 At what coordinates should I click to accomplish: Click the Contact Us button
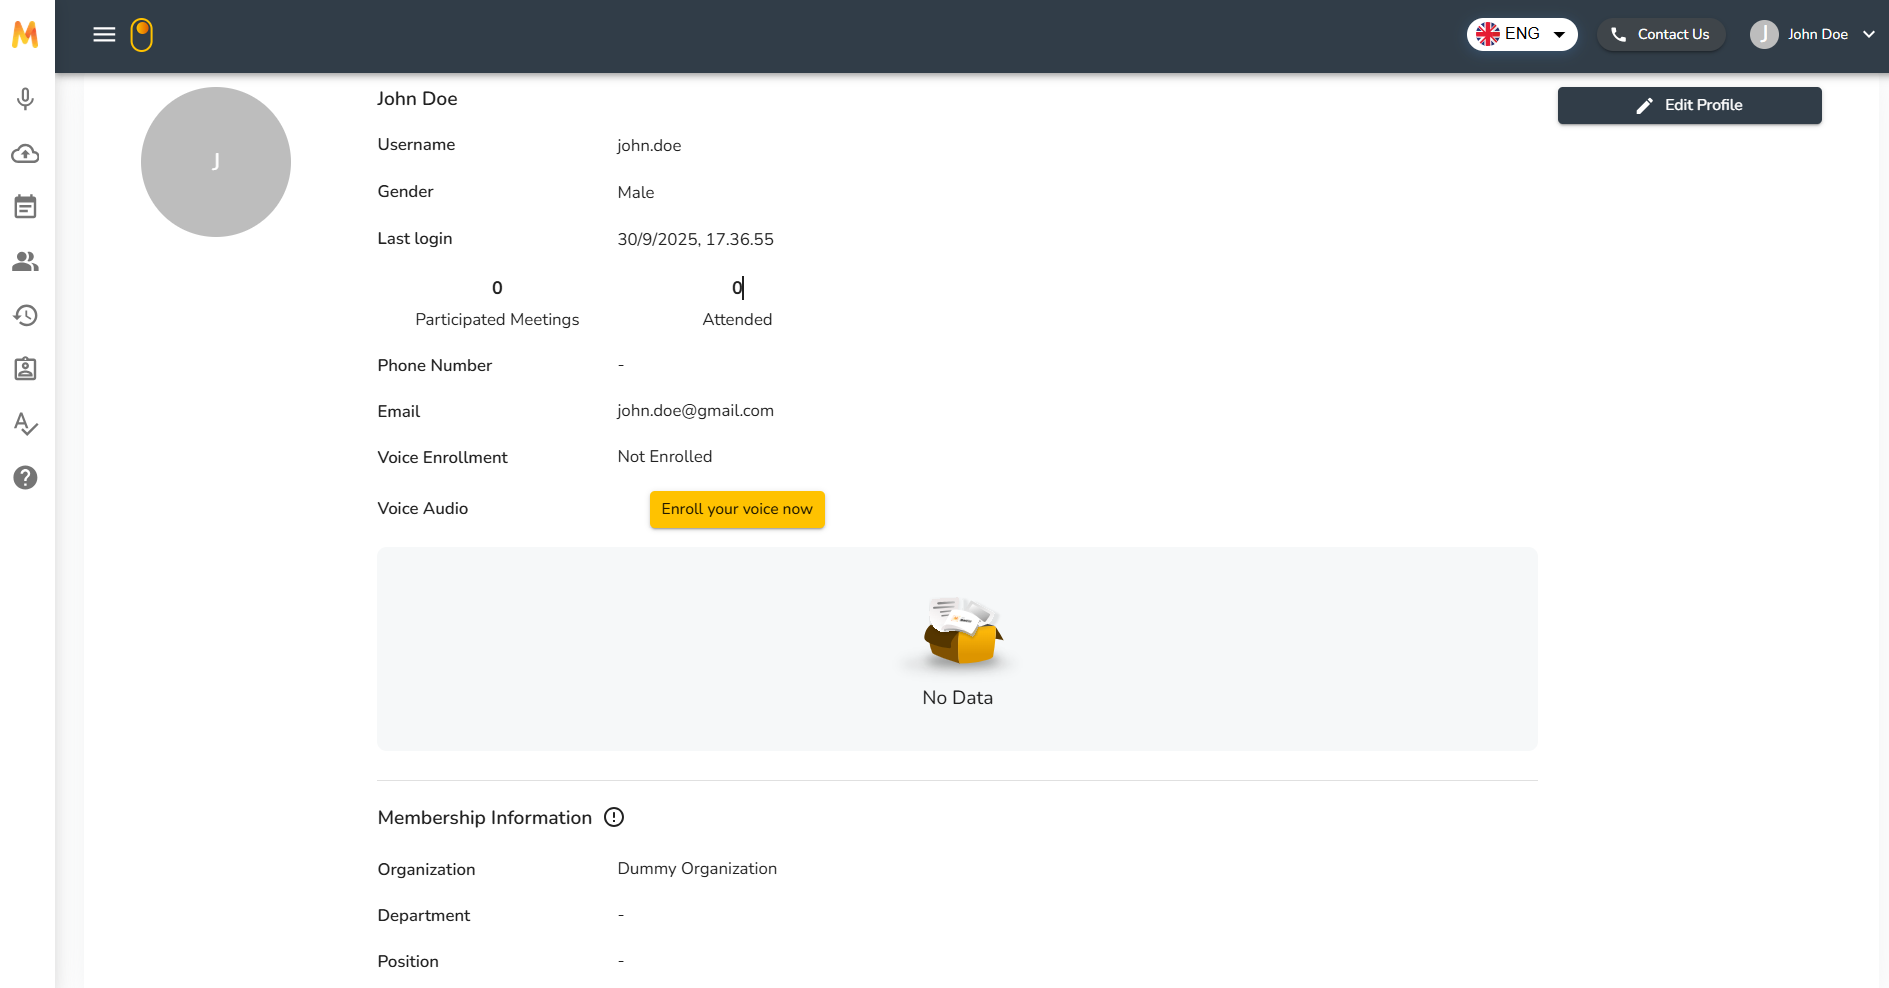[x=1660, y=34]
